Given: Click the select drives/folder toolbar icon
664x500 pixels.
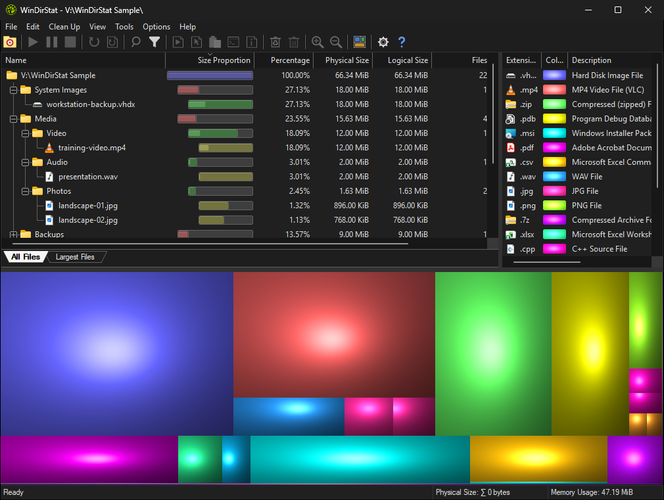Looking at the screenshot, I should point(10,42).
